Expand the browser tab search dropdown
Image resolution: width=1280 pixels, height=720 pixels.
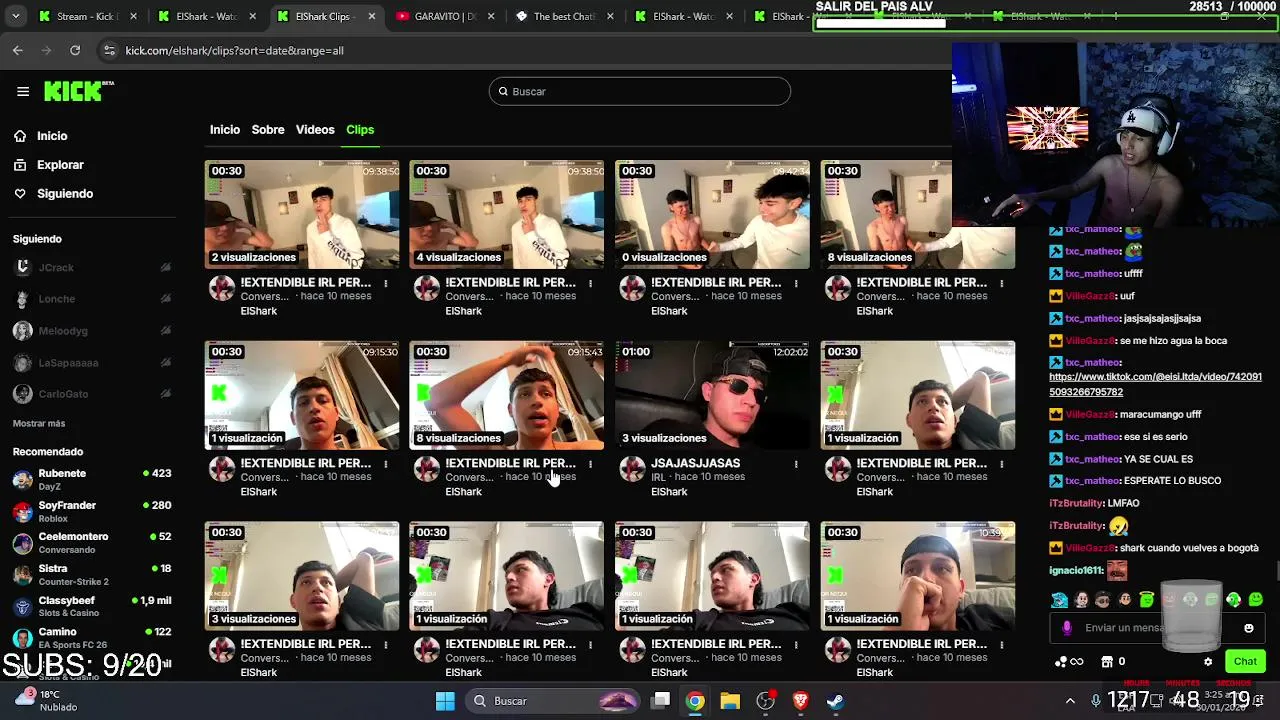[x=15, y=16]
